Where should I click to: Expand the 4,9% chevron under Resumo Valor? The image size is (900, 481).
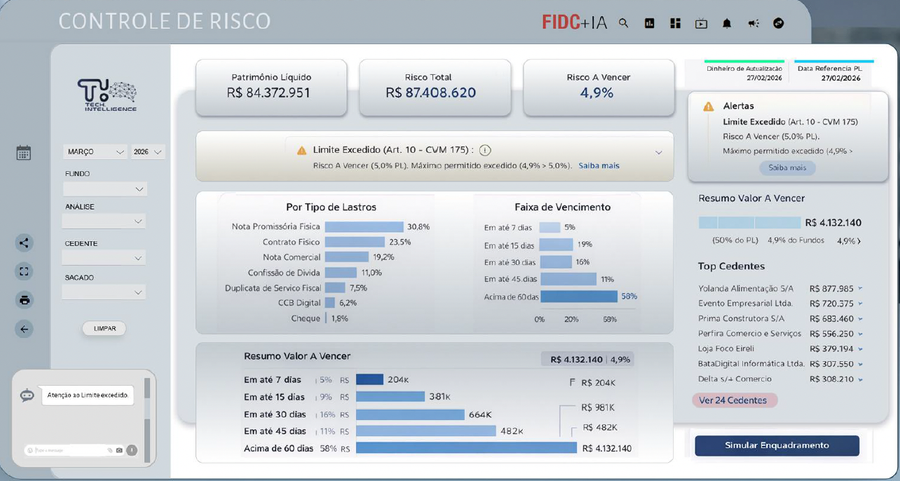click(859, 242)
